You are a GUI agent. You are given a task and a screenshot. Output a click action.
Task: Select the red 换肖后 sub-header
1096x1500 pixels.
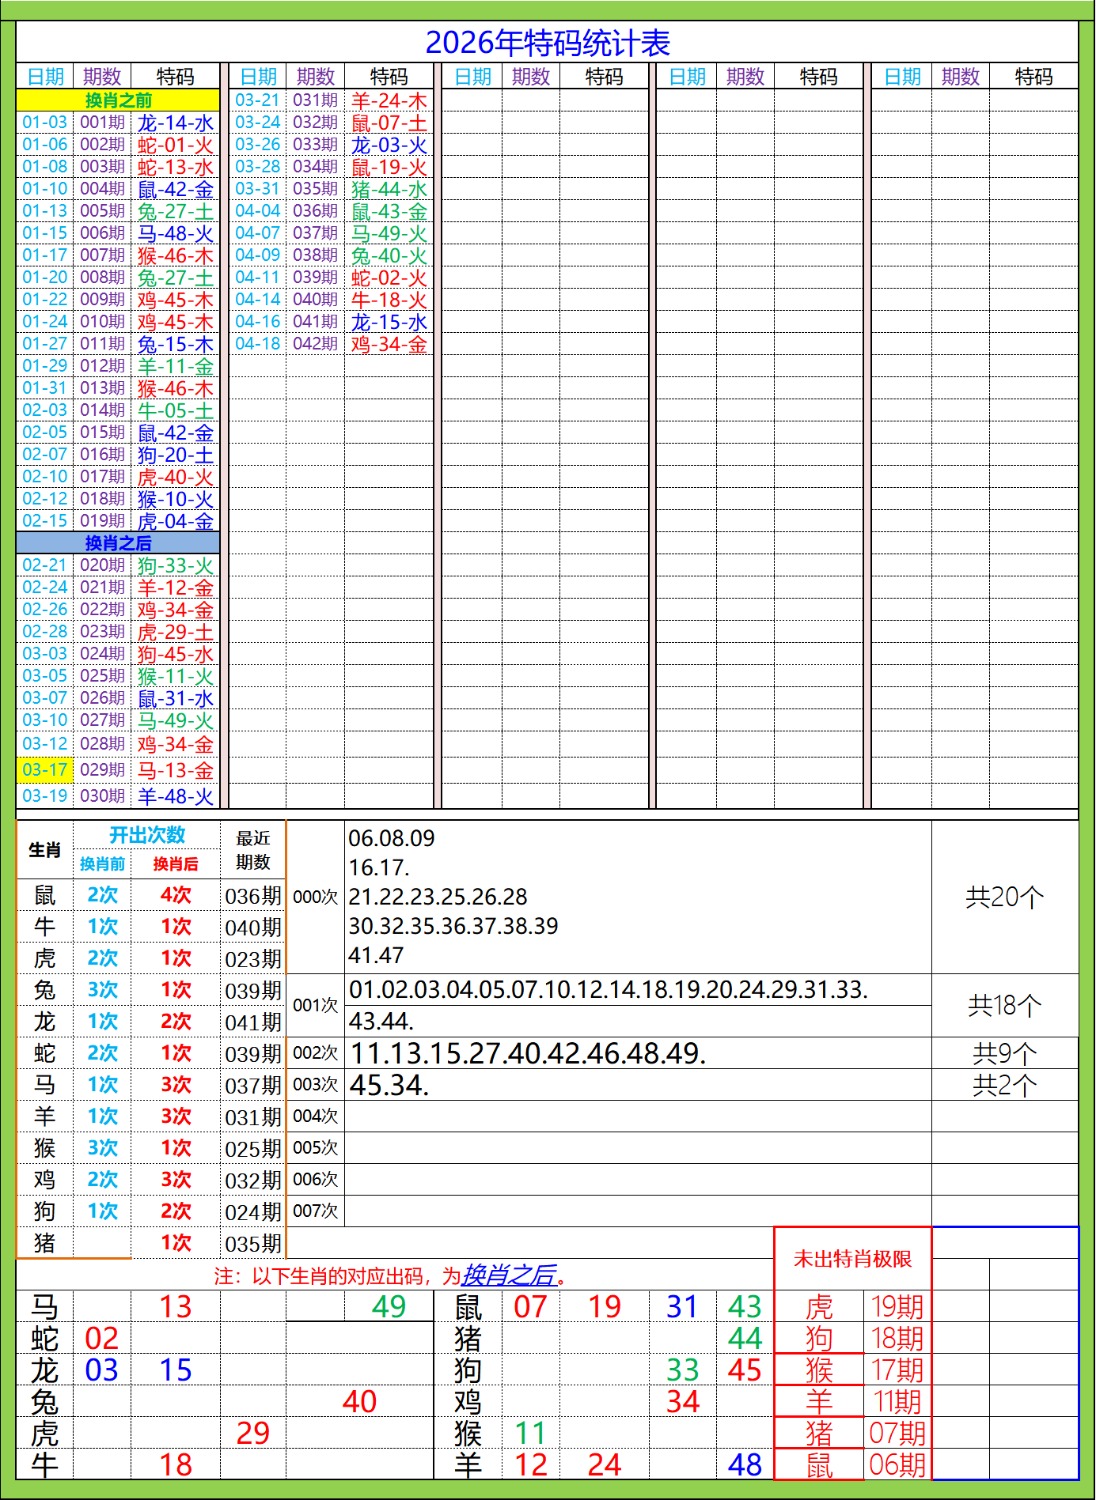pos(175,864)
